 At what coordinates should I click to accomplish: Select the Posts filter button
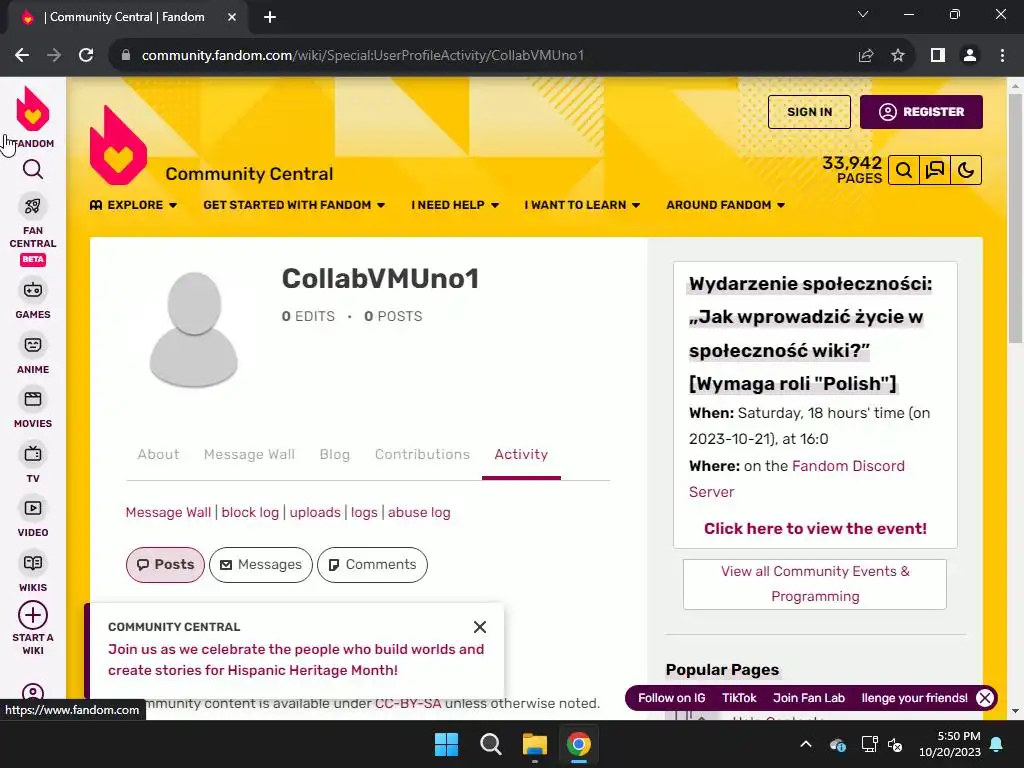[165, 565]
